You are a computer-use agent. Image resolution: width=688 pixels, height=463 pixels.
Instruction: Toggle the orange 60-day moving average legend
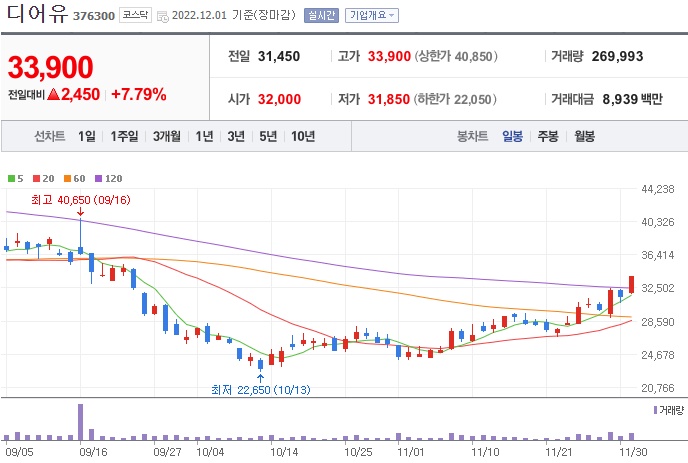73,178
